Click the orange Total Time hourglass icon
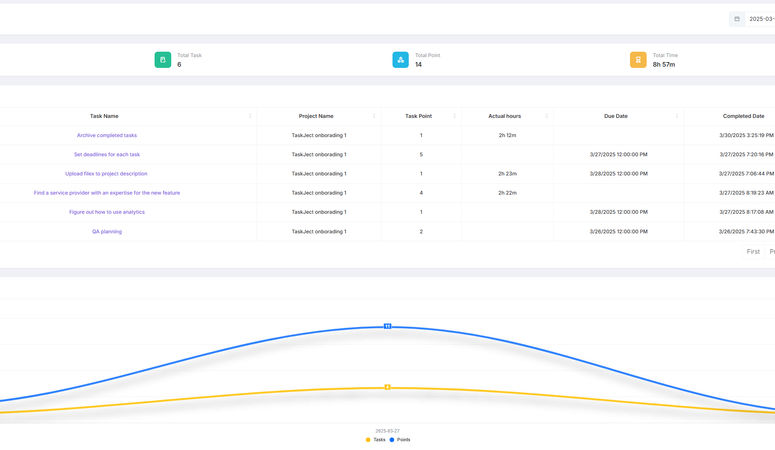 (638, 60)
